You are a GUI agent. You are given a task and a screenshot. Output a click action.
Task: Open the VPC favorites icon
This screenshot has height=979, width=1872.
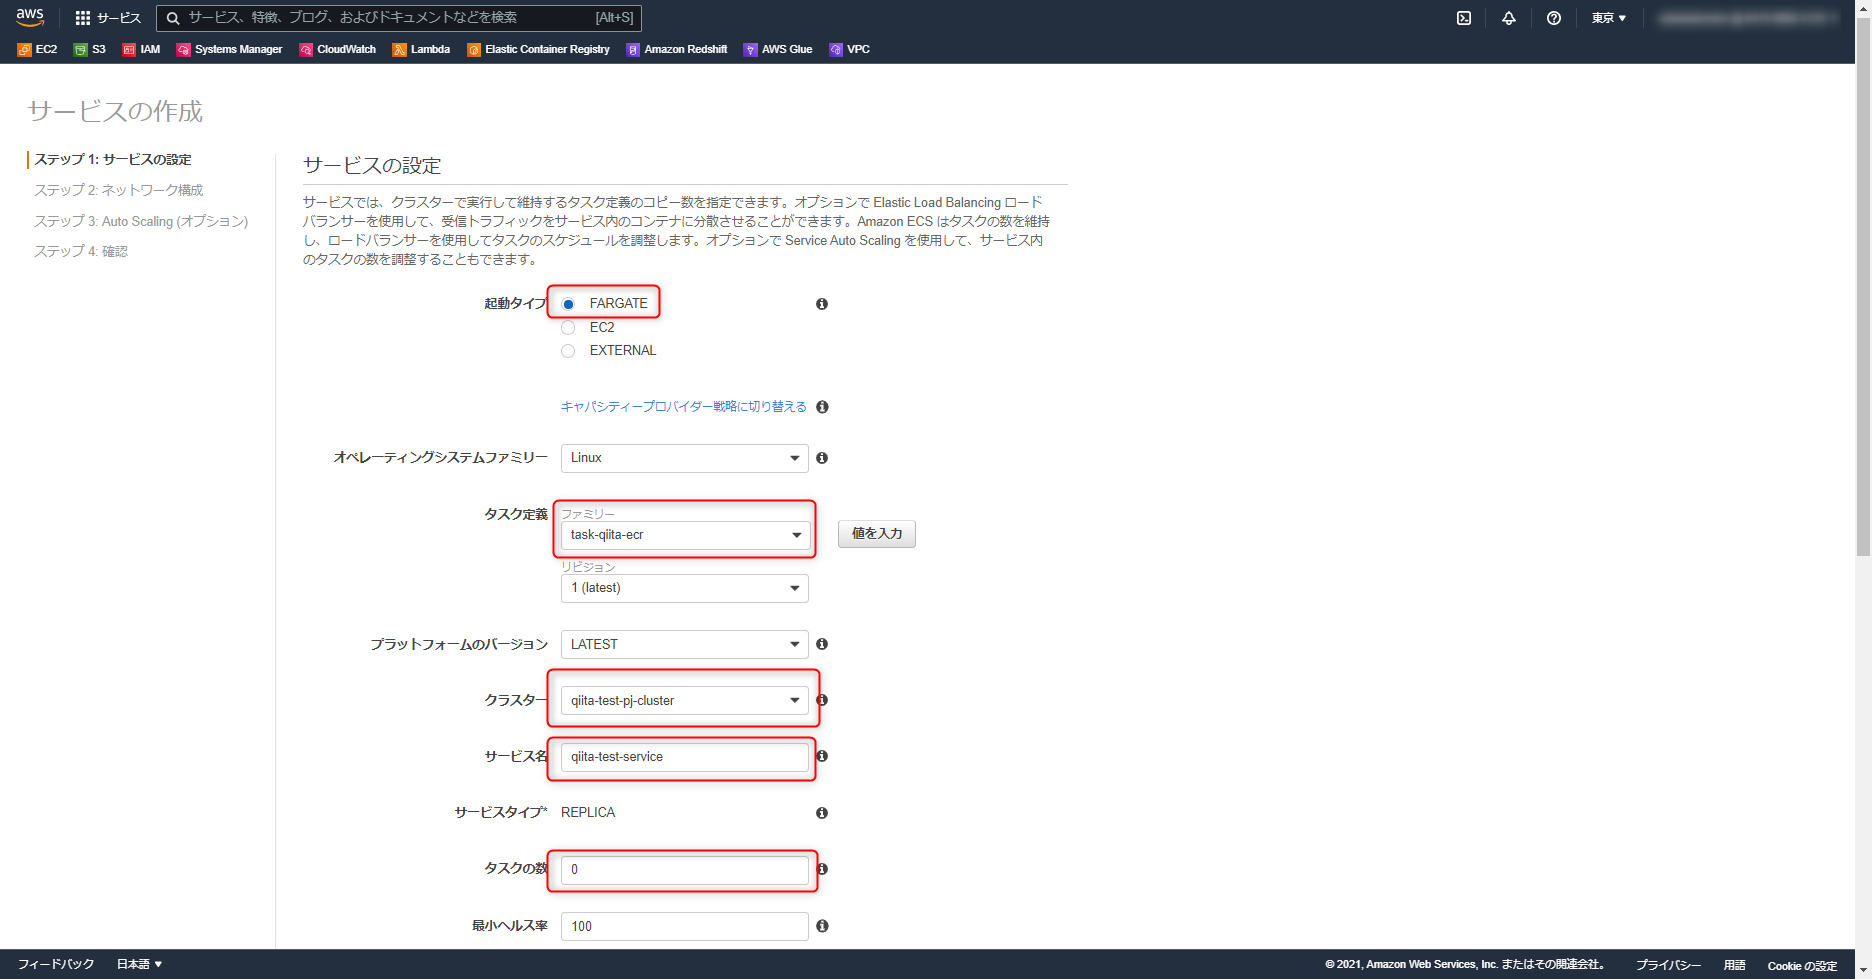[x=849, y=49]
